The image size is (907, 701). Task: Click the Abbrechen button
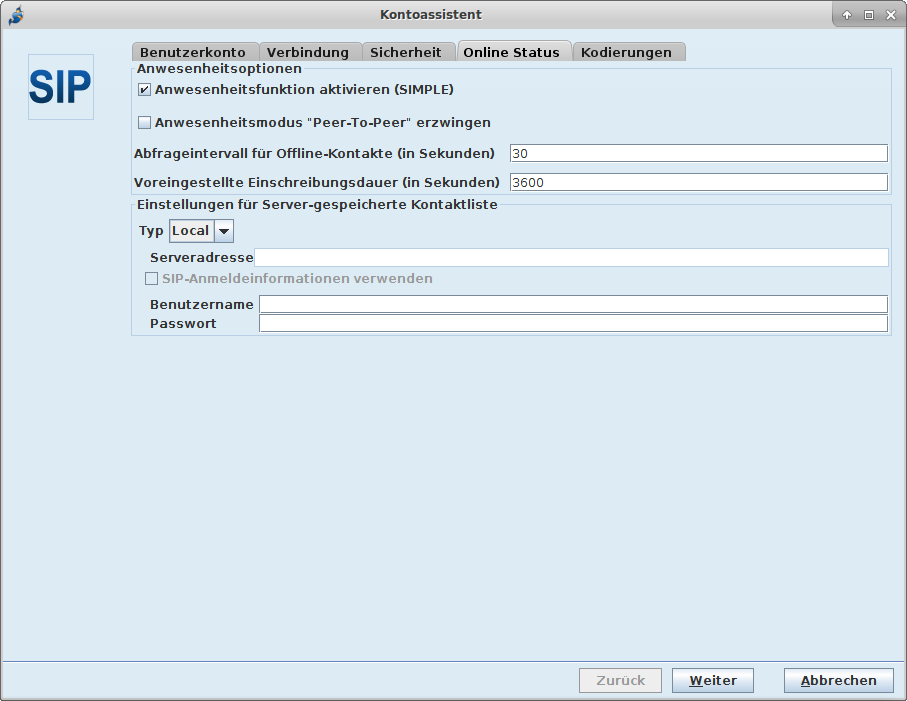[838, 680]
